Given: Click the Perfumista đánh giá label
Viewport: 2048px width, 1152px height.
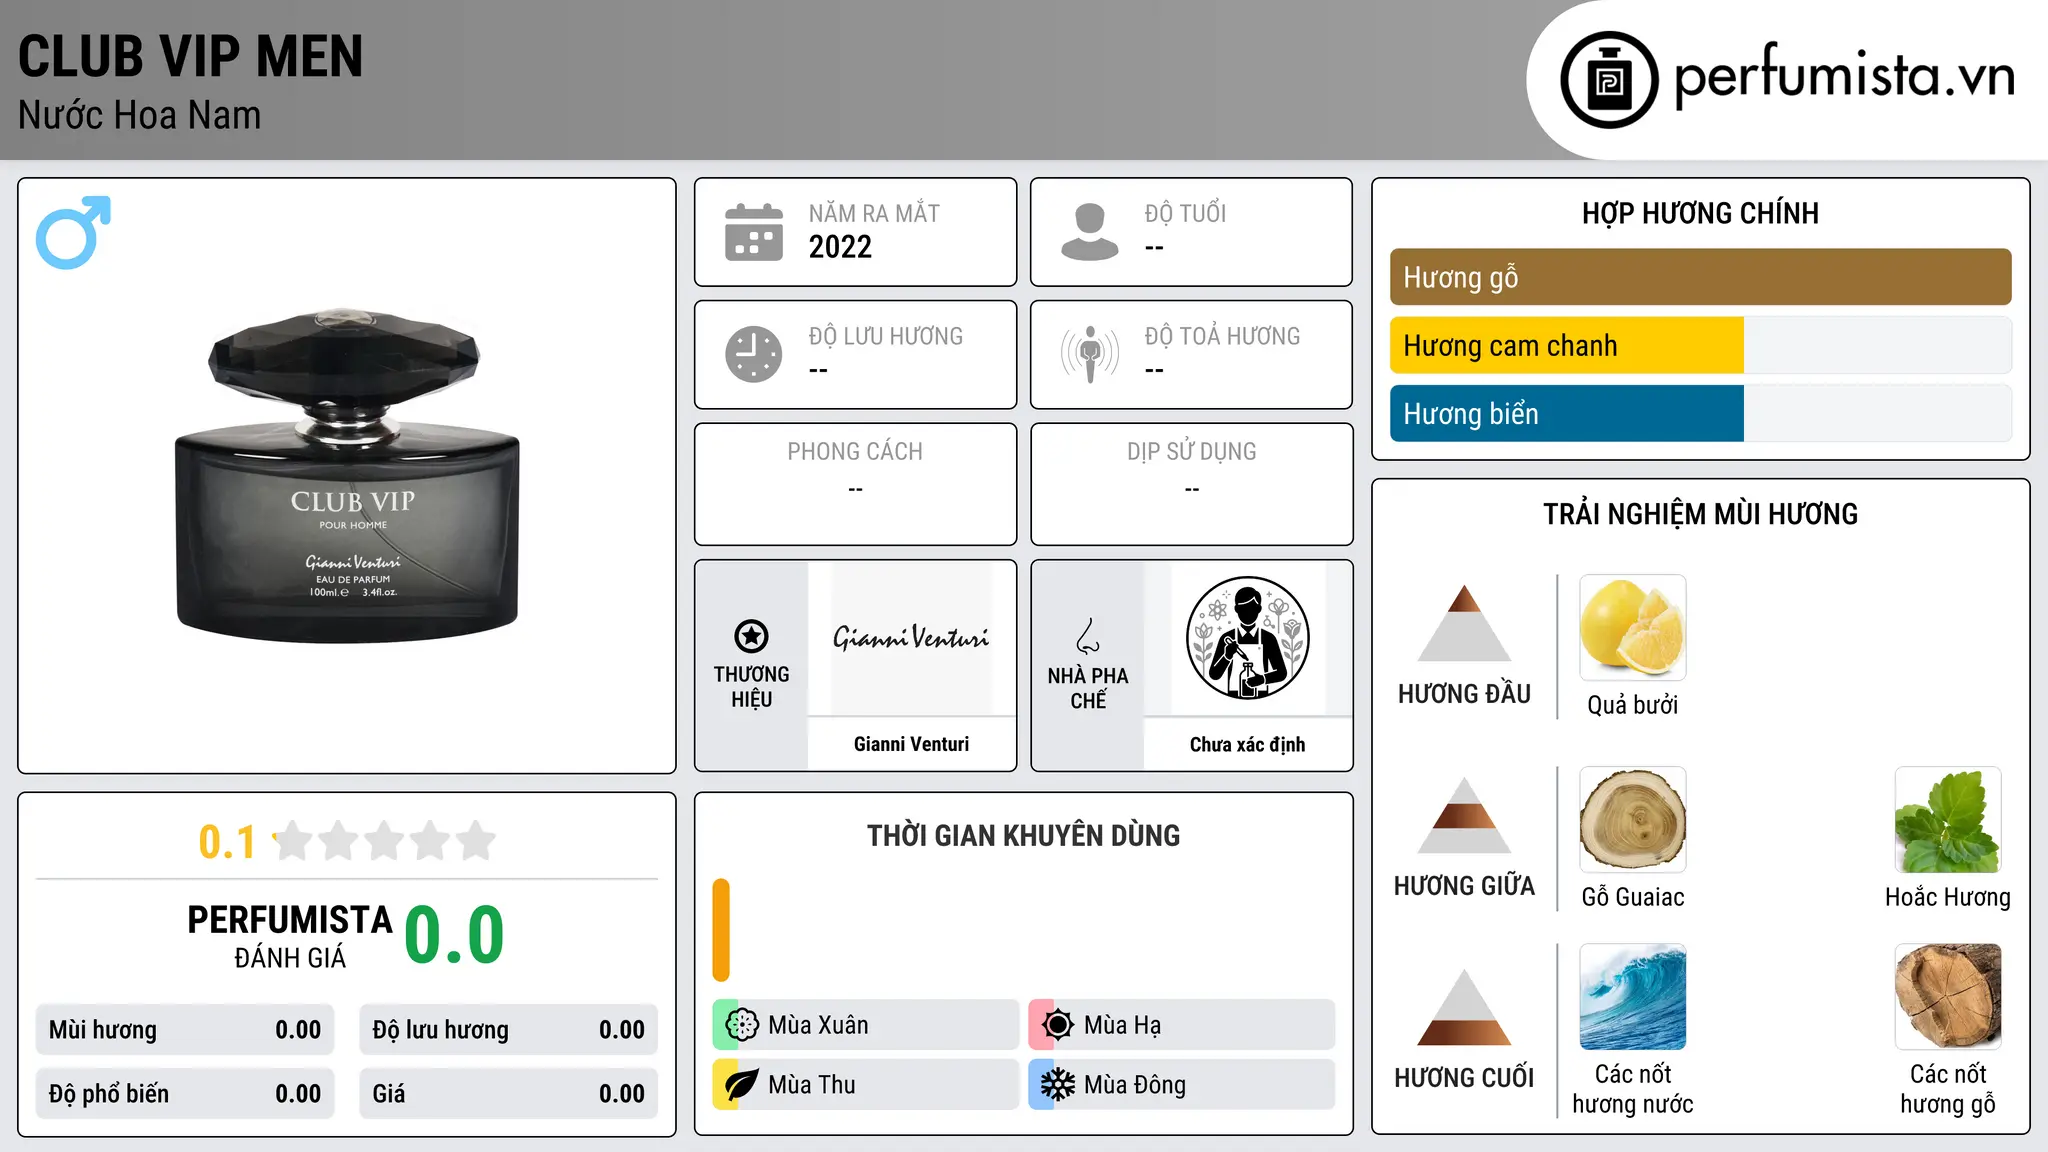Looking at the screenshot, I should point(290,936).
